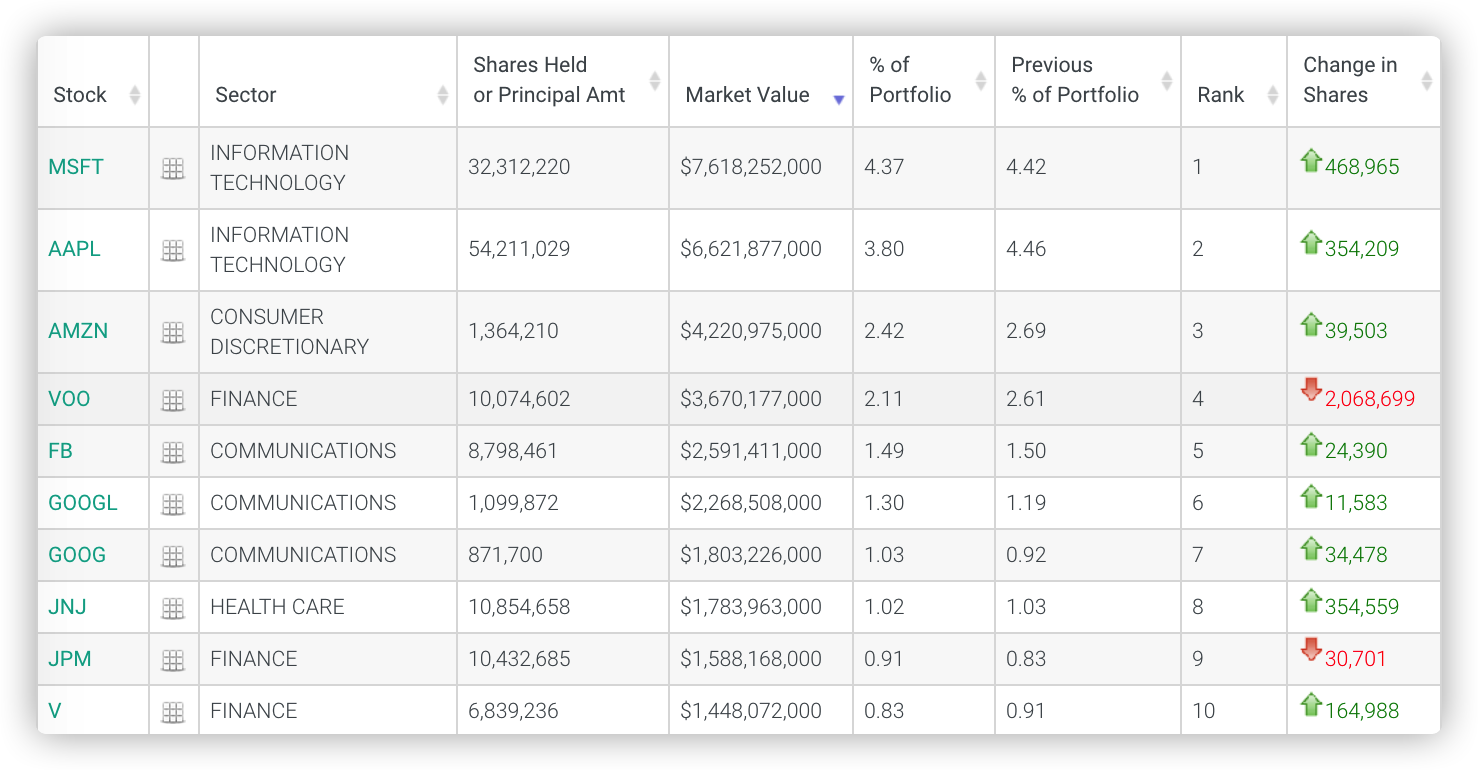
Task: Select shares held value 10,074,602
Action: 519,399
